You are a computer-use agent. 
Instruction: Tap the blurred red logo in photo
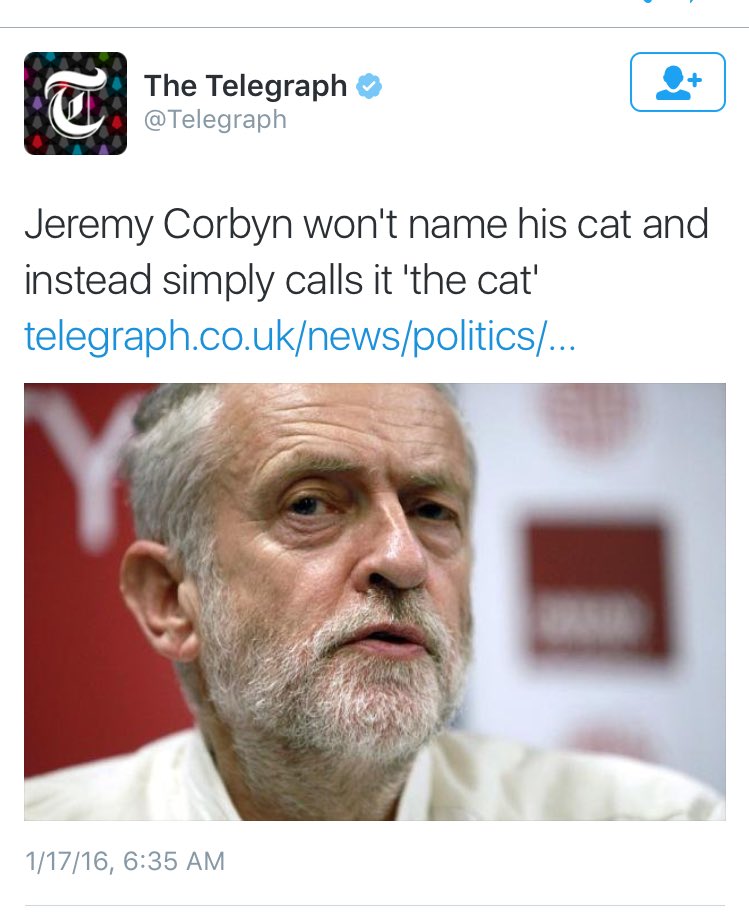[x=597, y=591]
